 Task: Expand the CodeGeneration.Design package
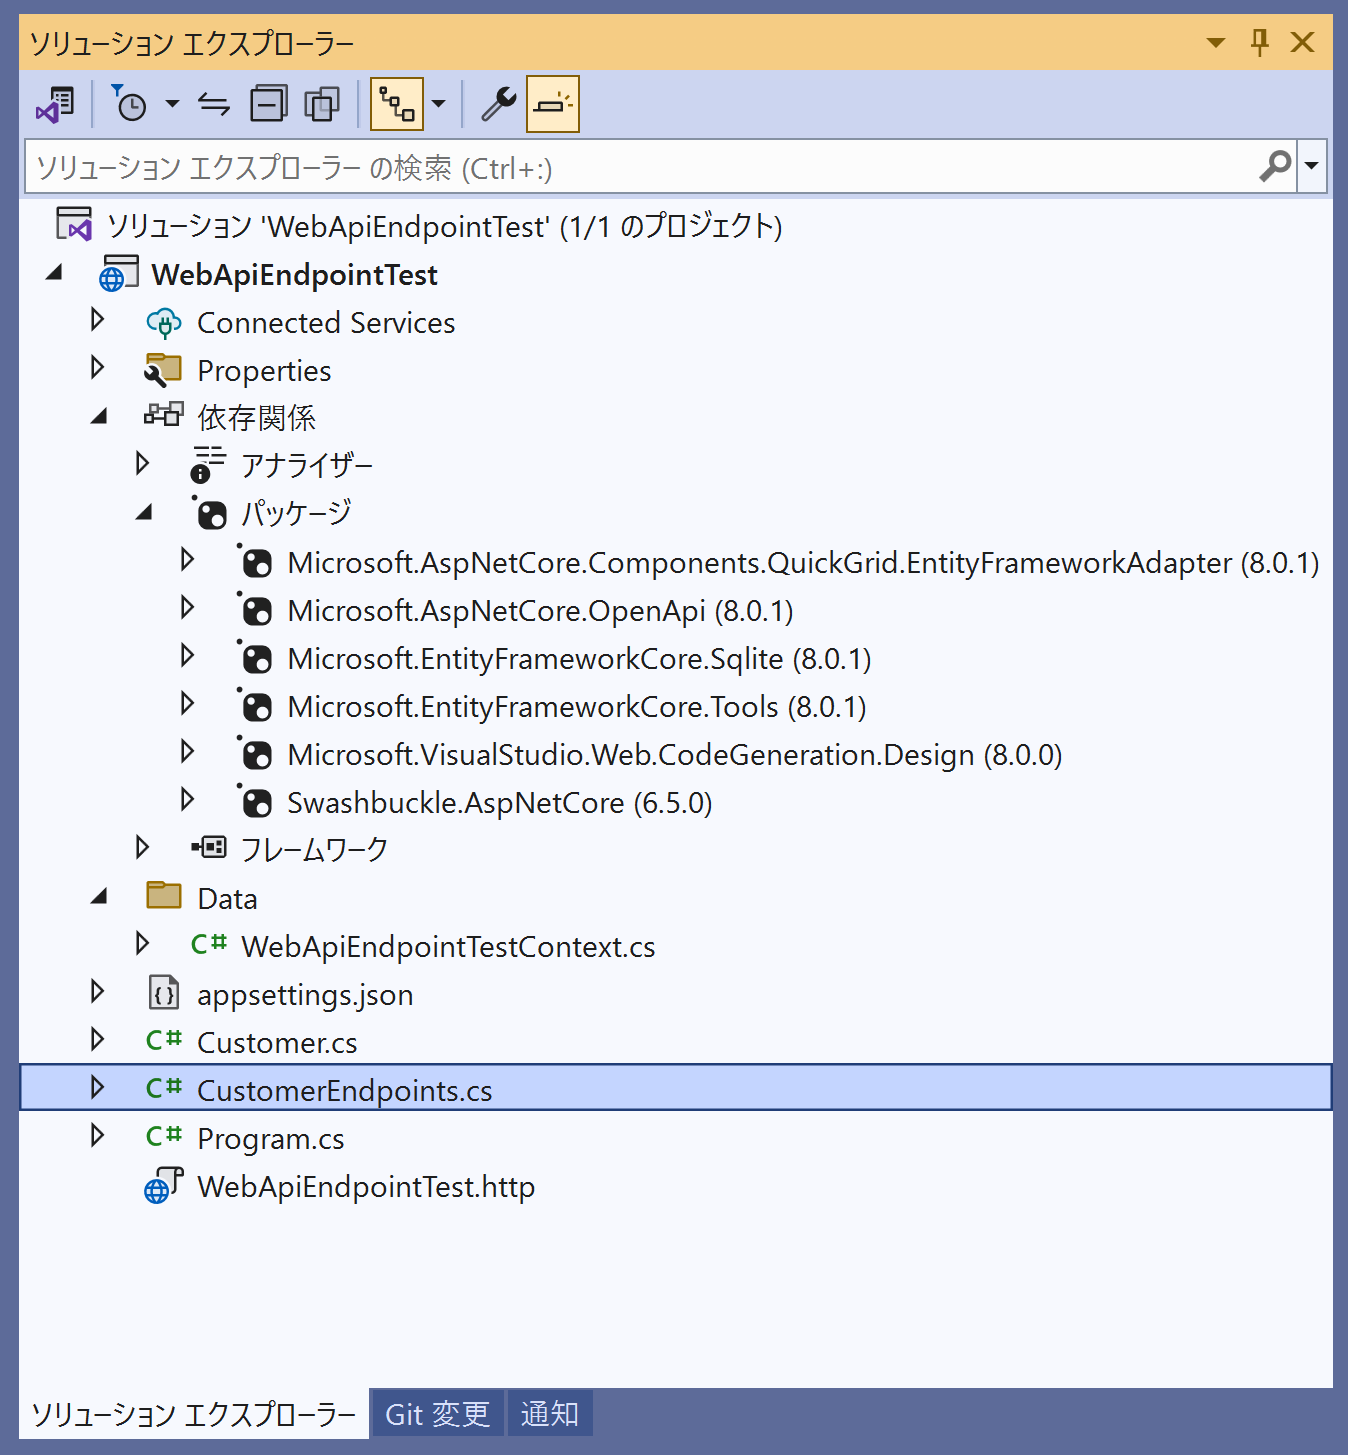coord(187,751)
